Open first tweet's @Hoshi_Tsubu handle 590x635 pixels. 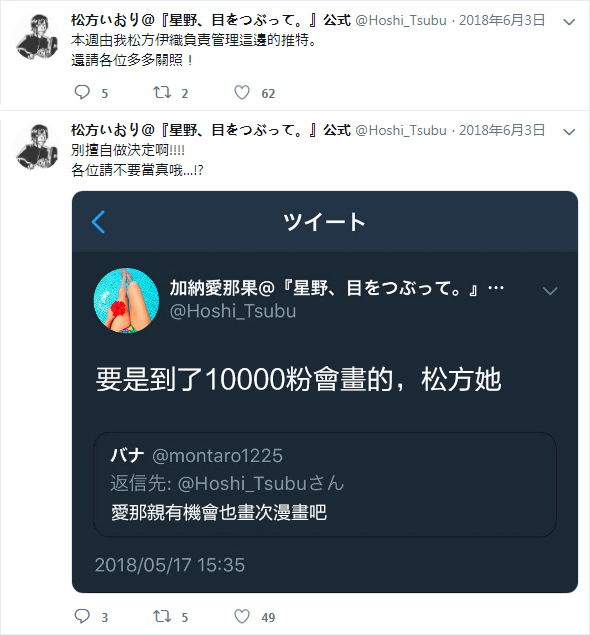[401, 20]
